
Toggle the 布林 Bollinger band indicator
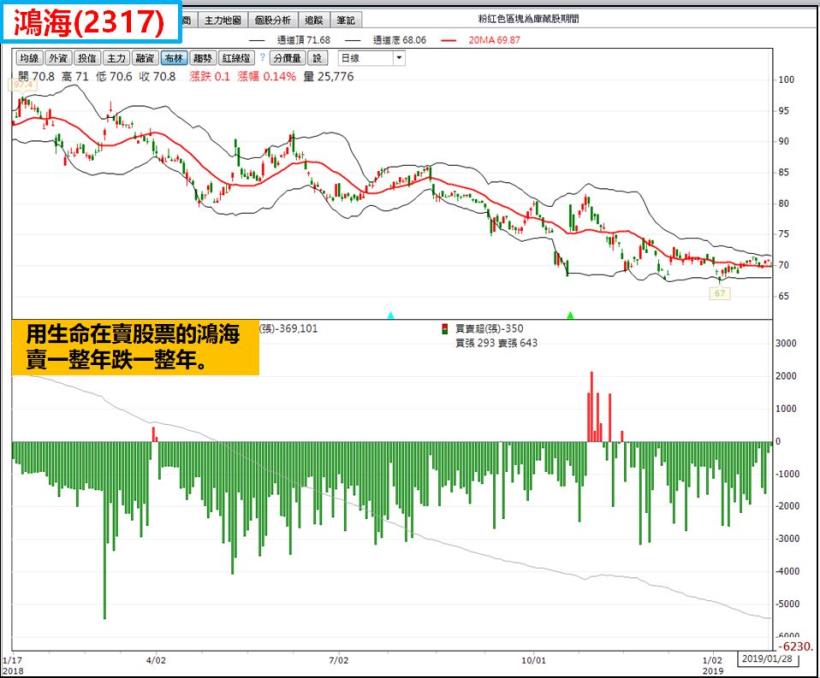click(174, 58)
